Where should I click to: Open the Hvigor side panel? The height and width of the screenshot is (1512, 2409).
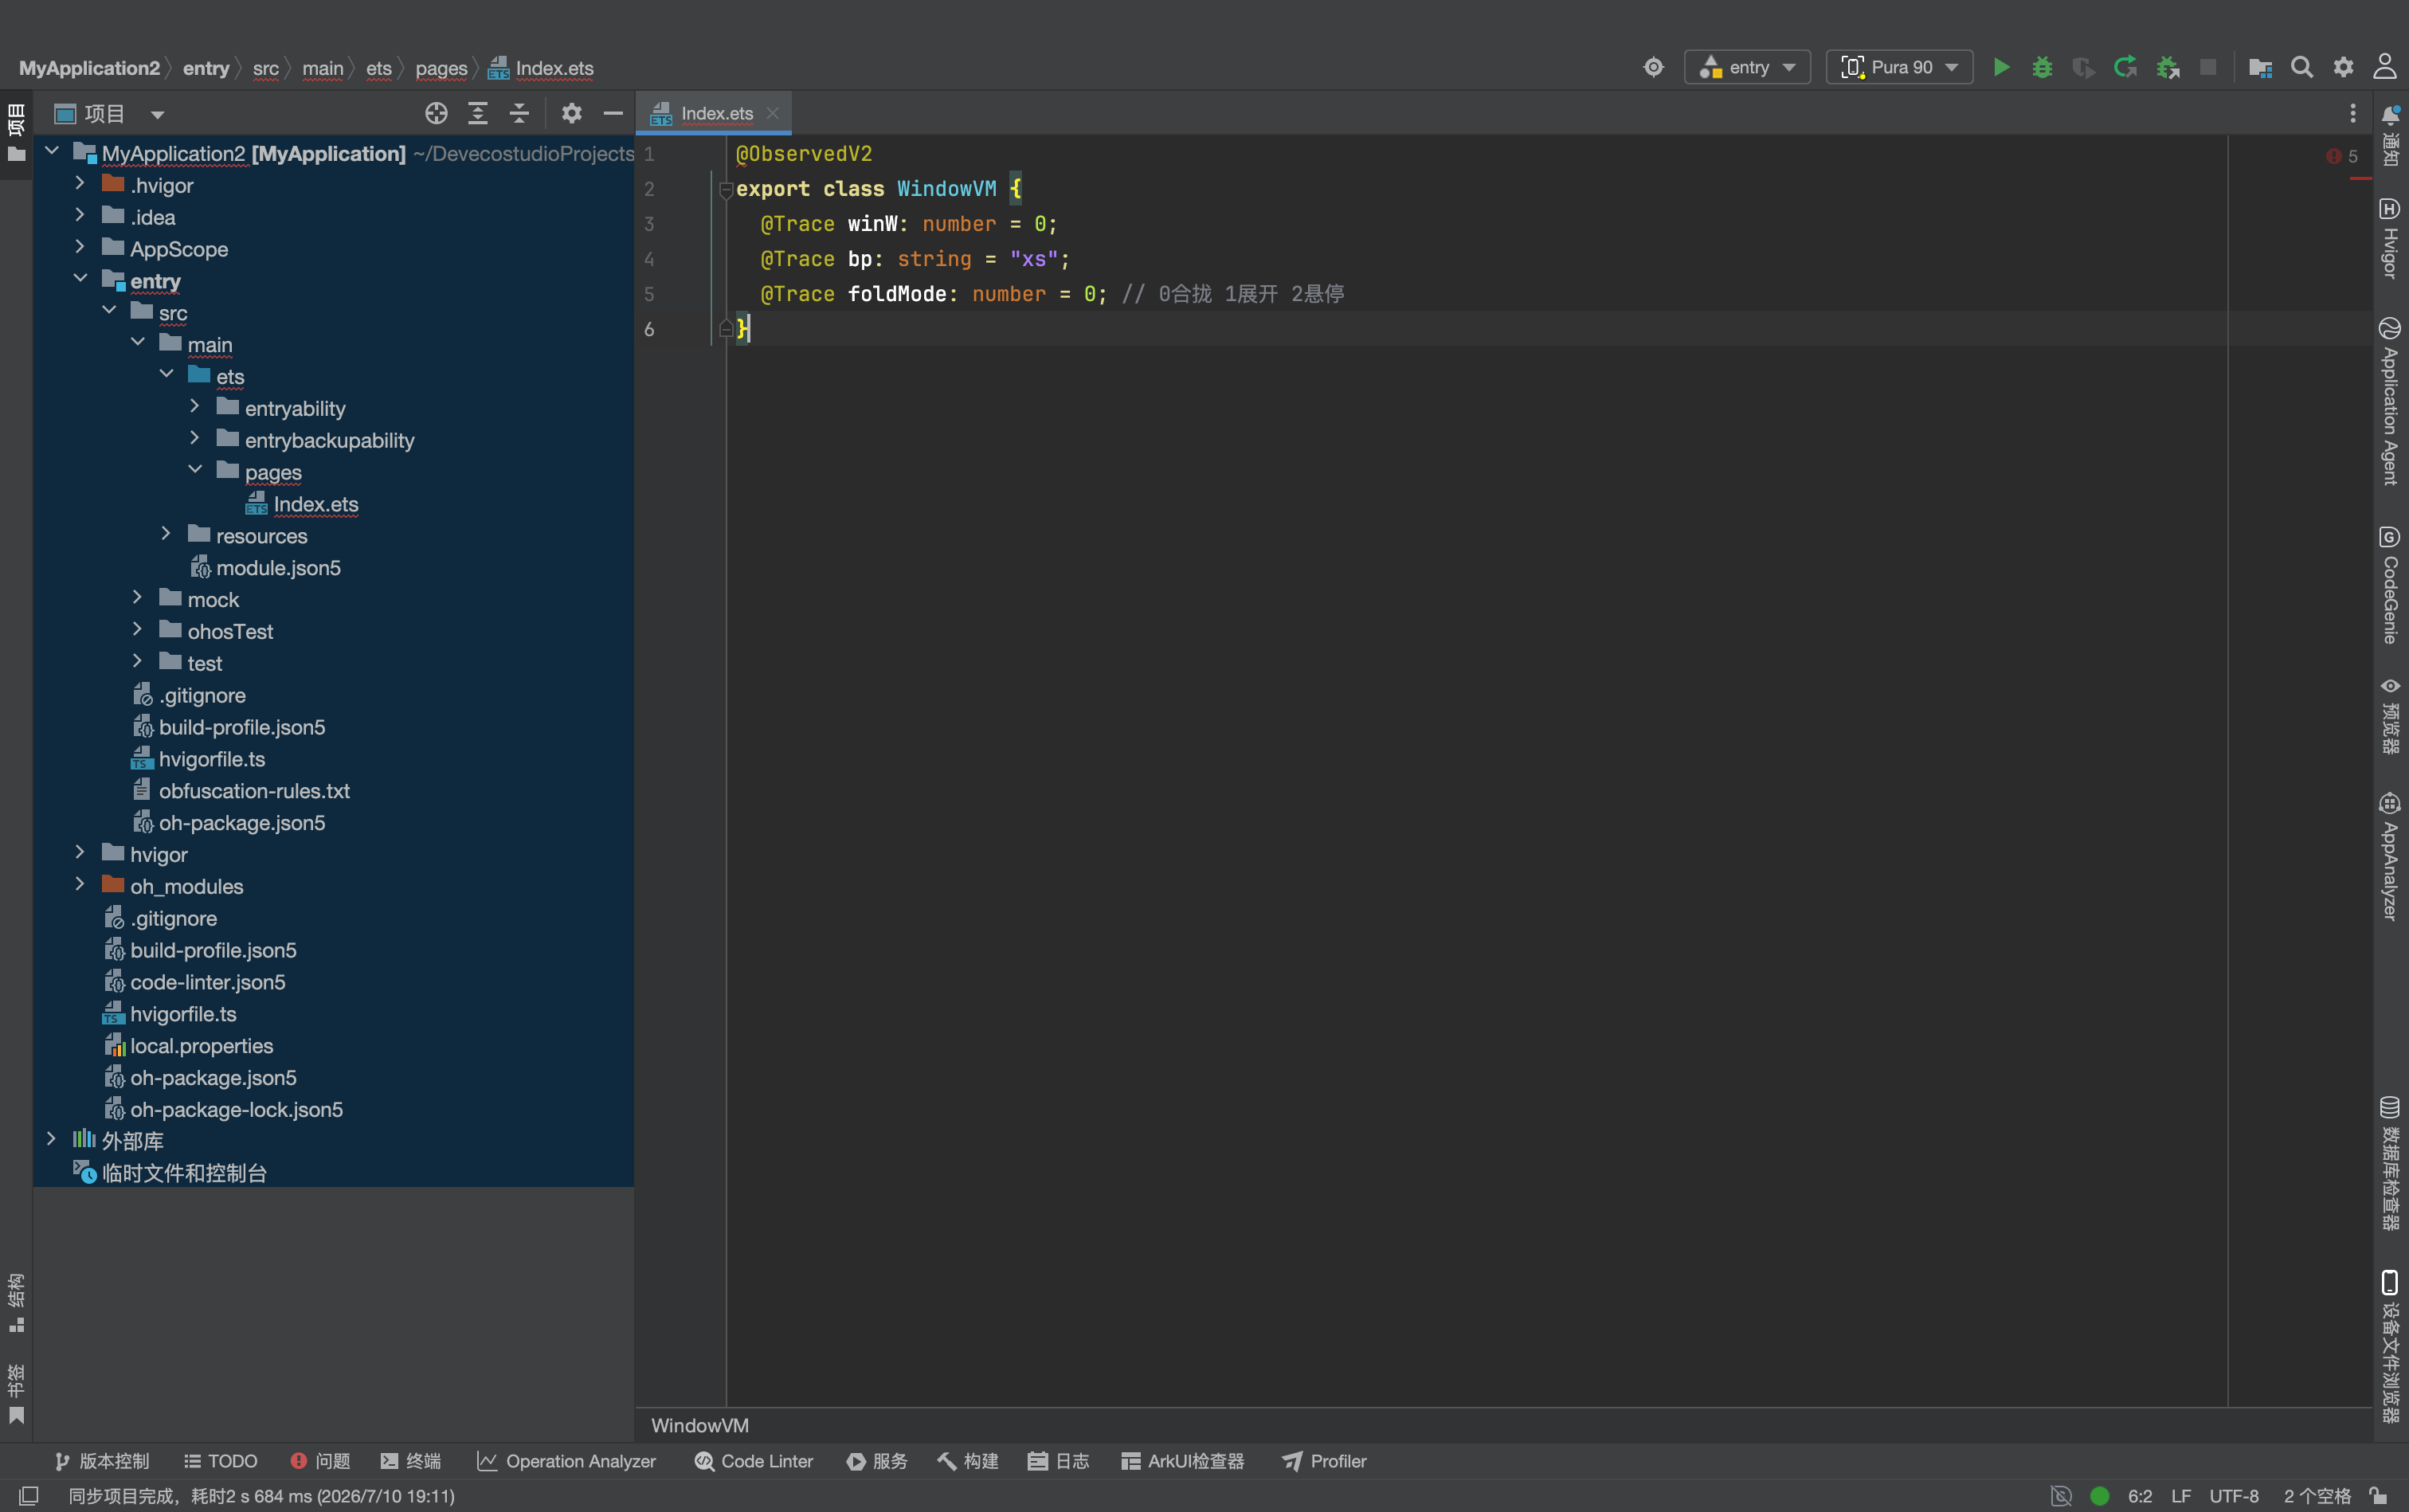tap(2390, 238)
